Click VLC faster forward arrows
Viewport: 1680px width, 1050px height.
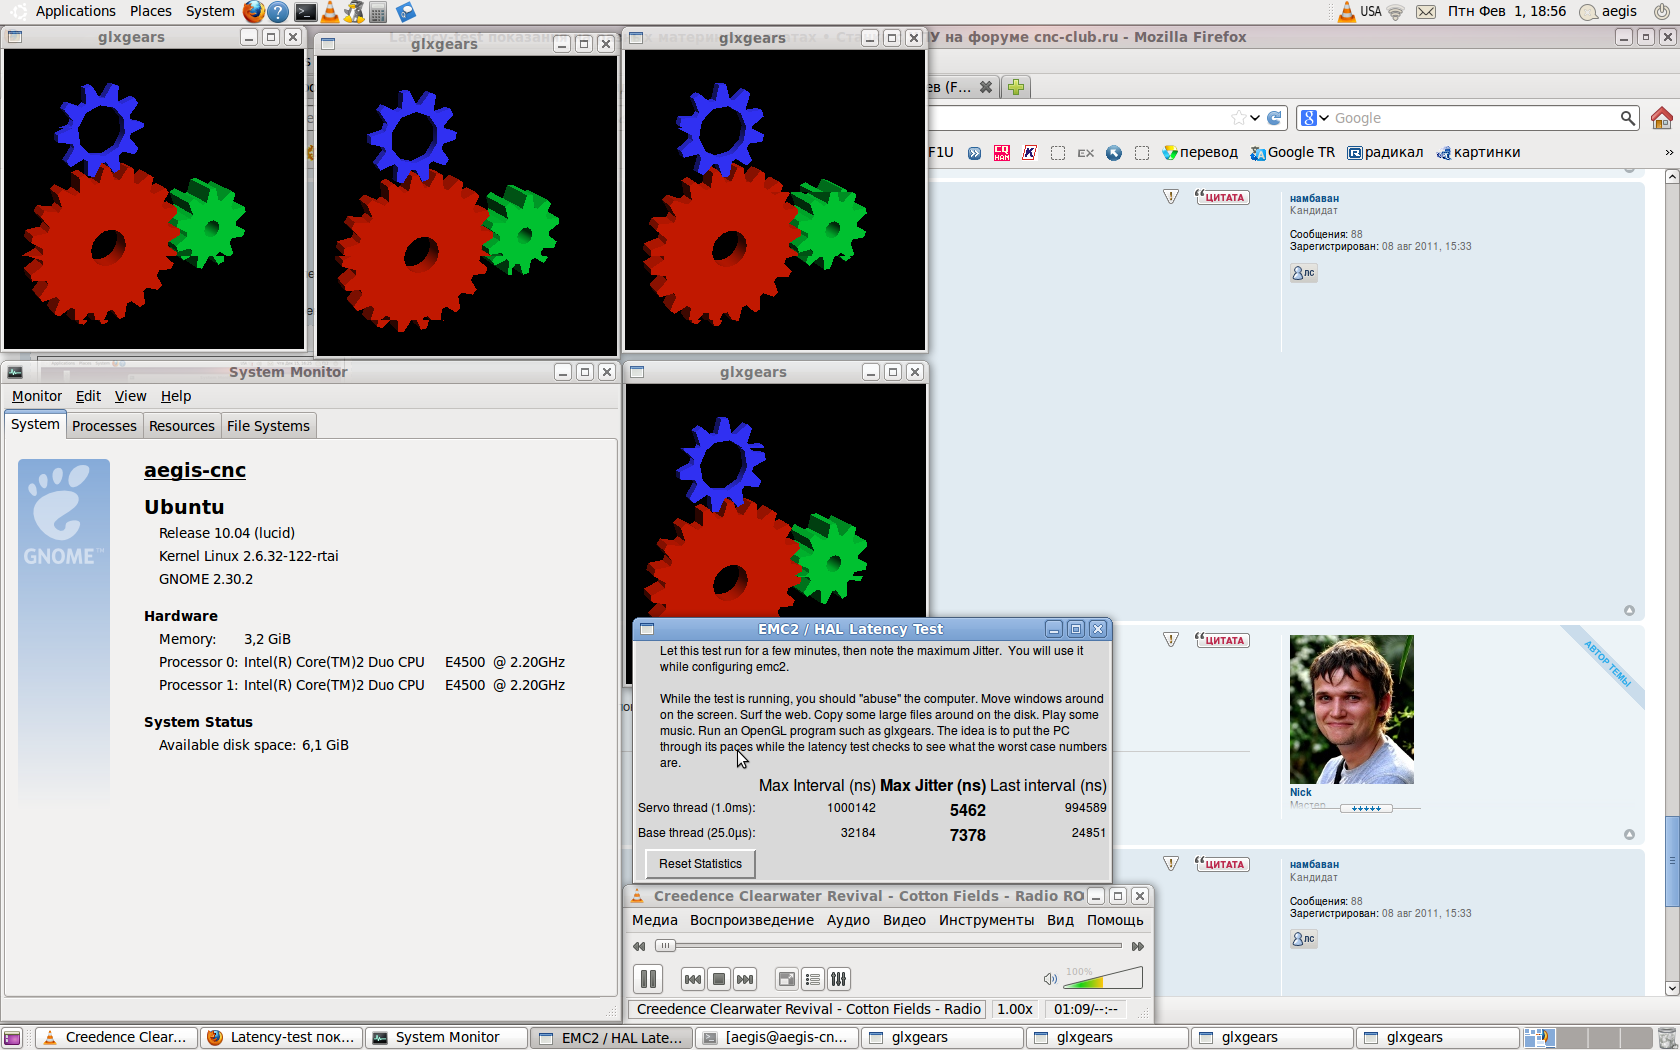[x=1137, y=946]
